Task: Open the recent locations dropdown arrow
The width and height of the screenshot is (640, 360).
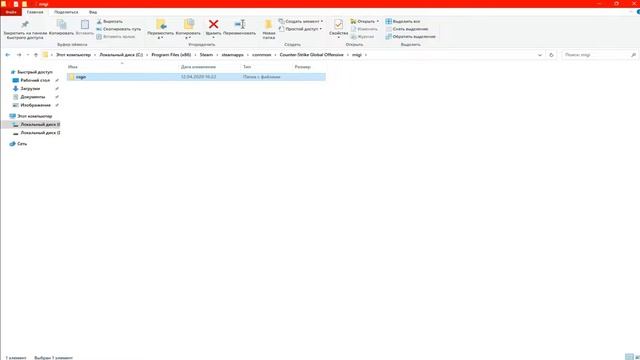Action: [28, 55]
